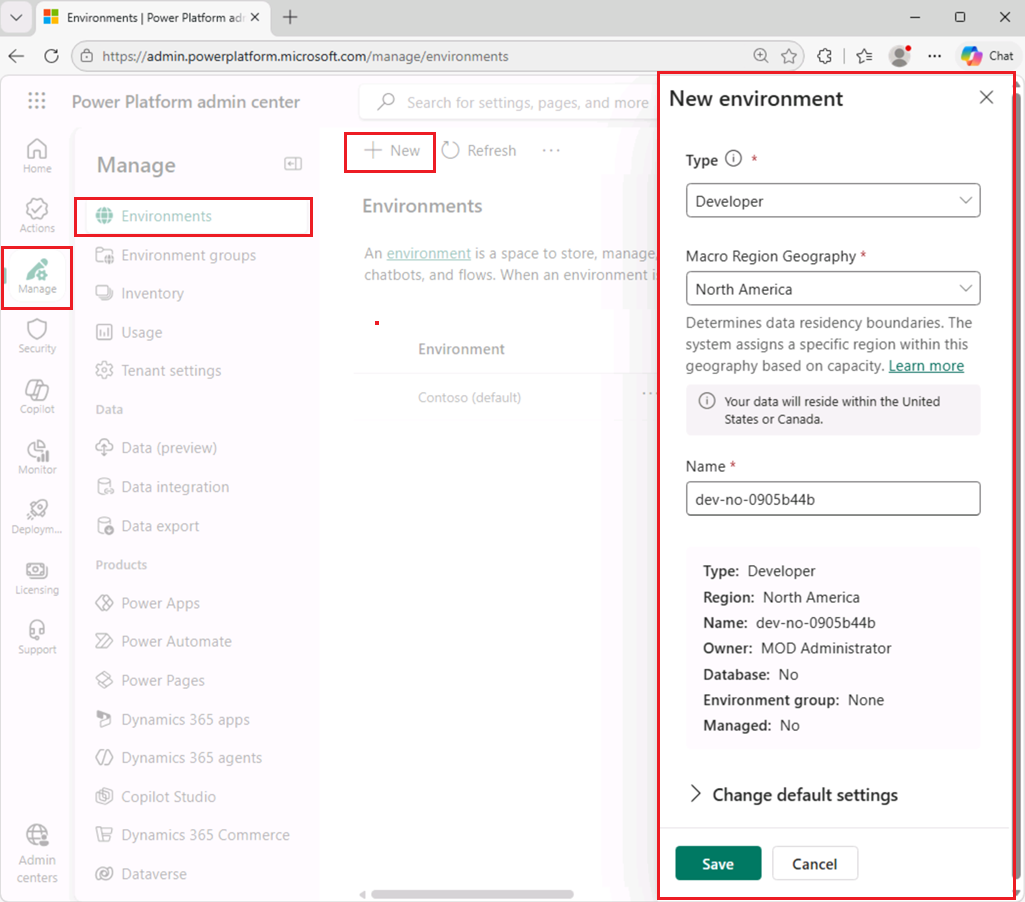Go to Home in left rail
Screen dimensions: 1025x902
tap(37, 156)
